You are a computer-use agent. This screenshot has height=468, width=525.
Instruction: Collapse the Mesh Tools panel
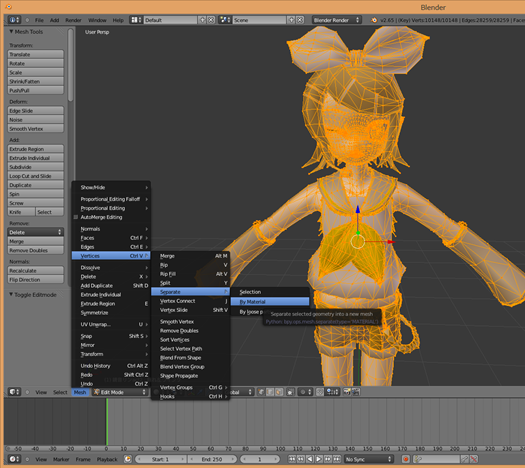(11, 31)
